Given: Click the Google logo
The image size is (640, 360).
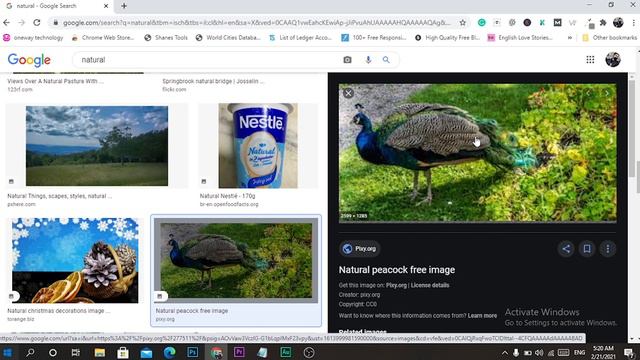Looking at the screenshot, I should pyautogui.click(x=29, y=60).
